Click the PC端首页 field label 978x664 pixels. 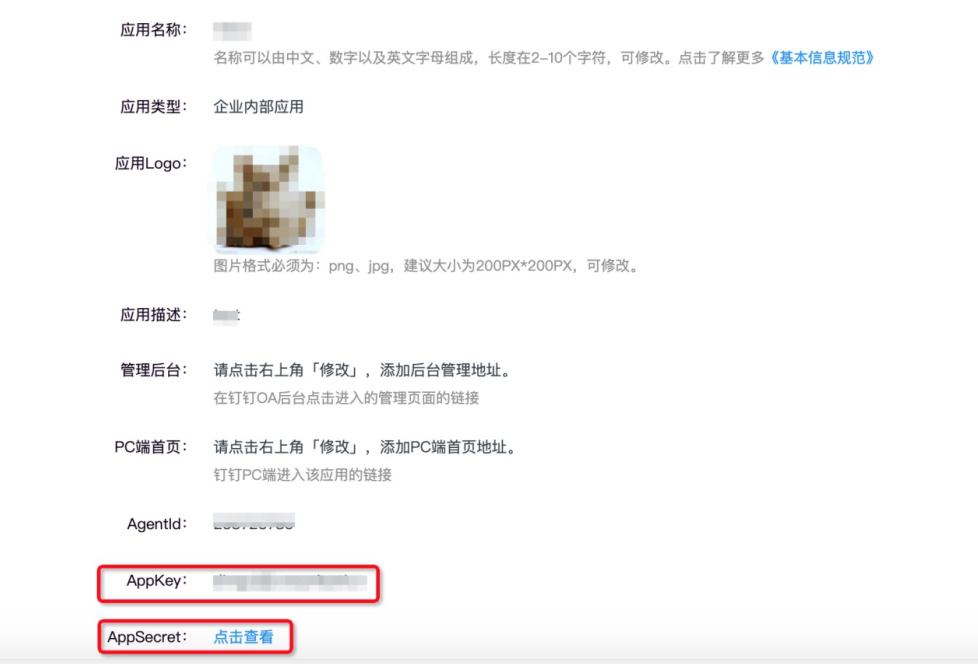[x=150, y=447]
